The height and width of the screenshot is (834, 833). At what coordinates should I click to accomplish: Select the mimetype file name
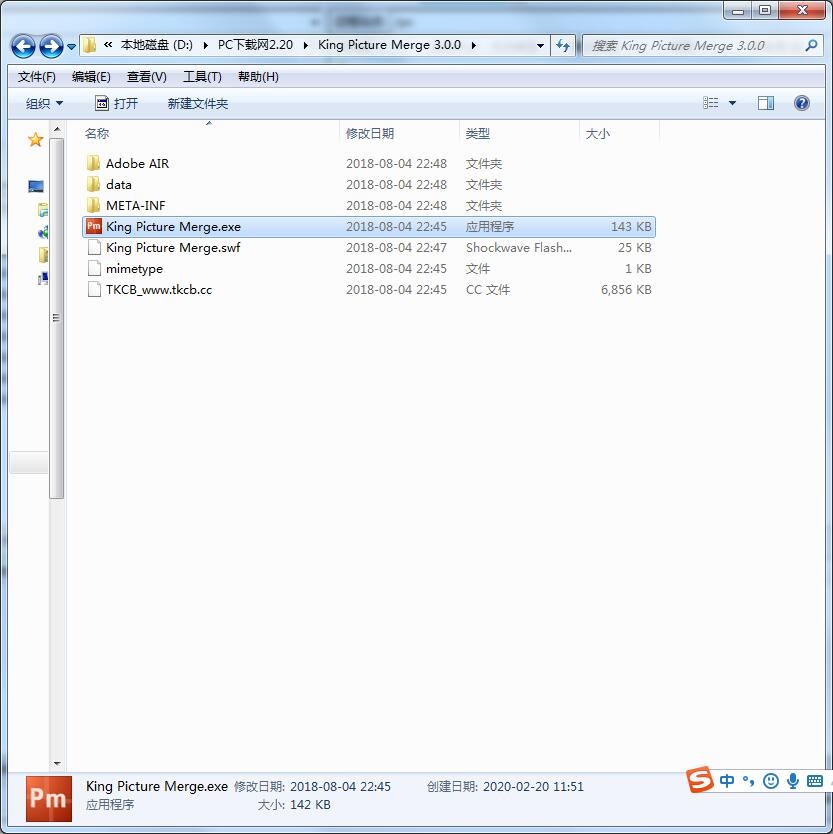coord(134,269)
